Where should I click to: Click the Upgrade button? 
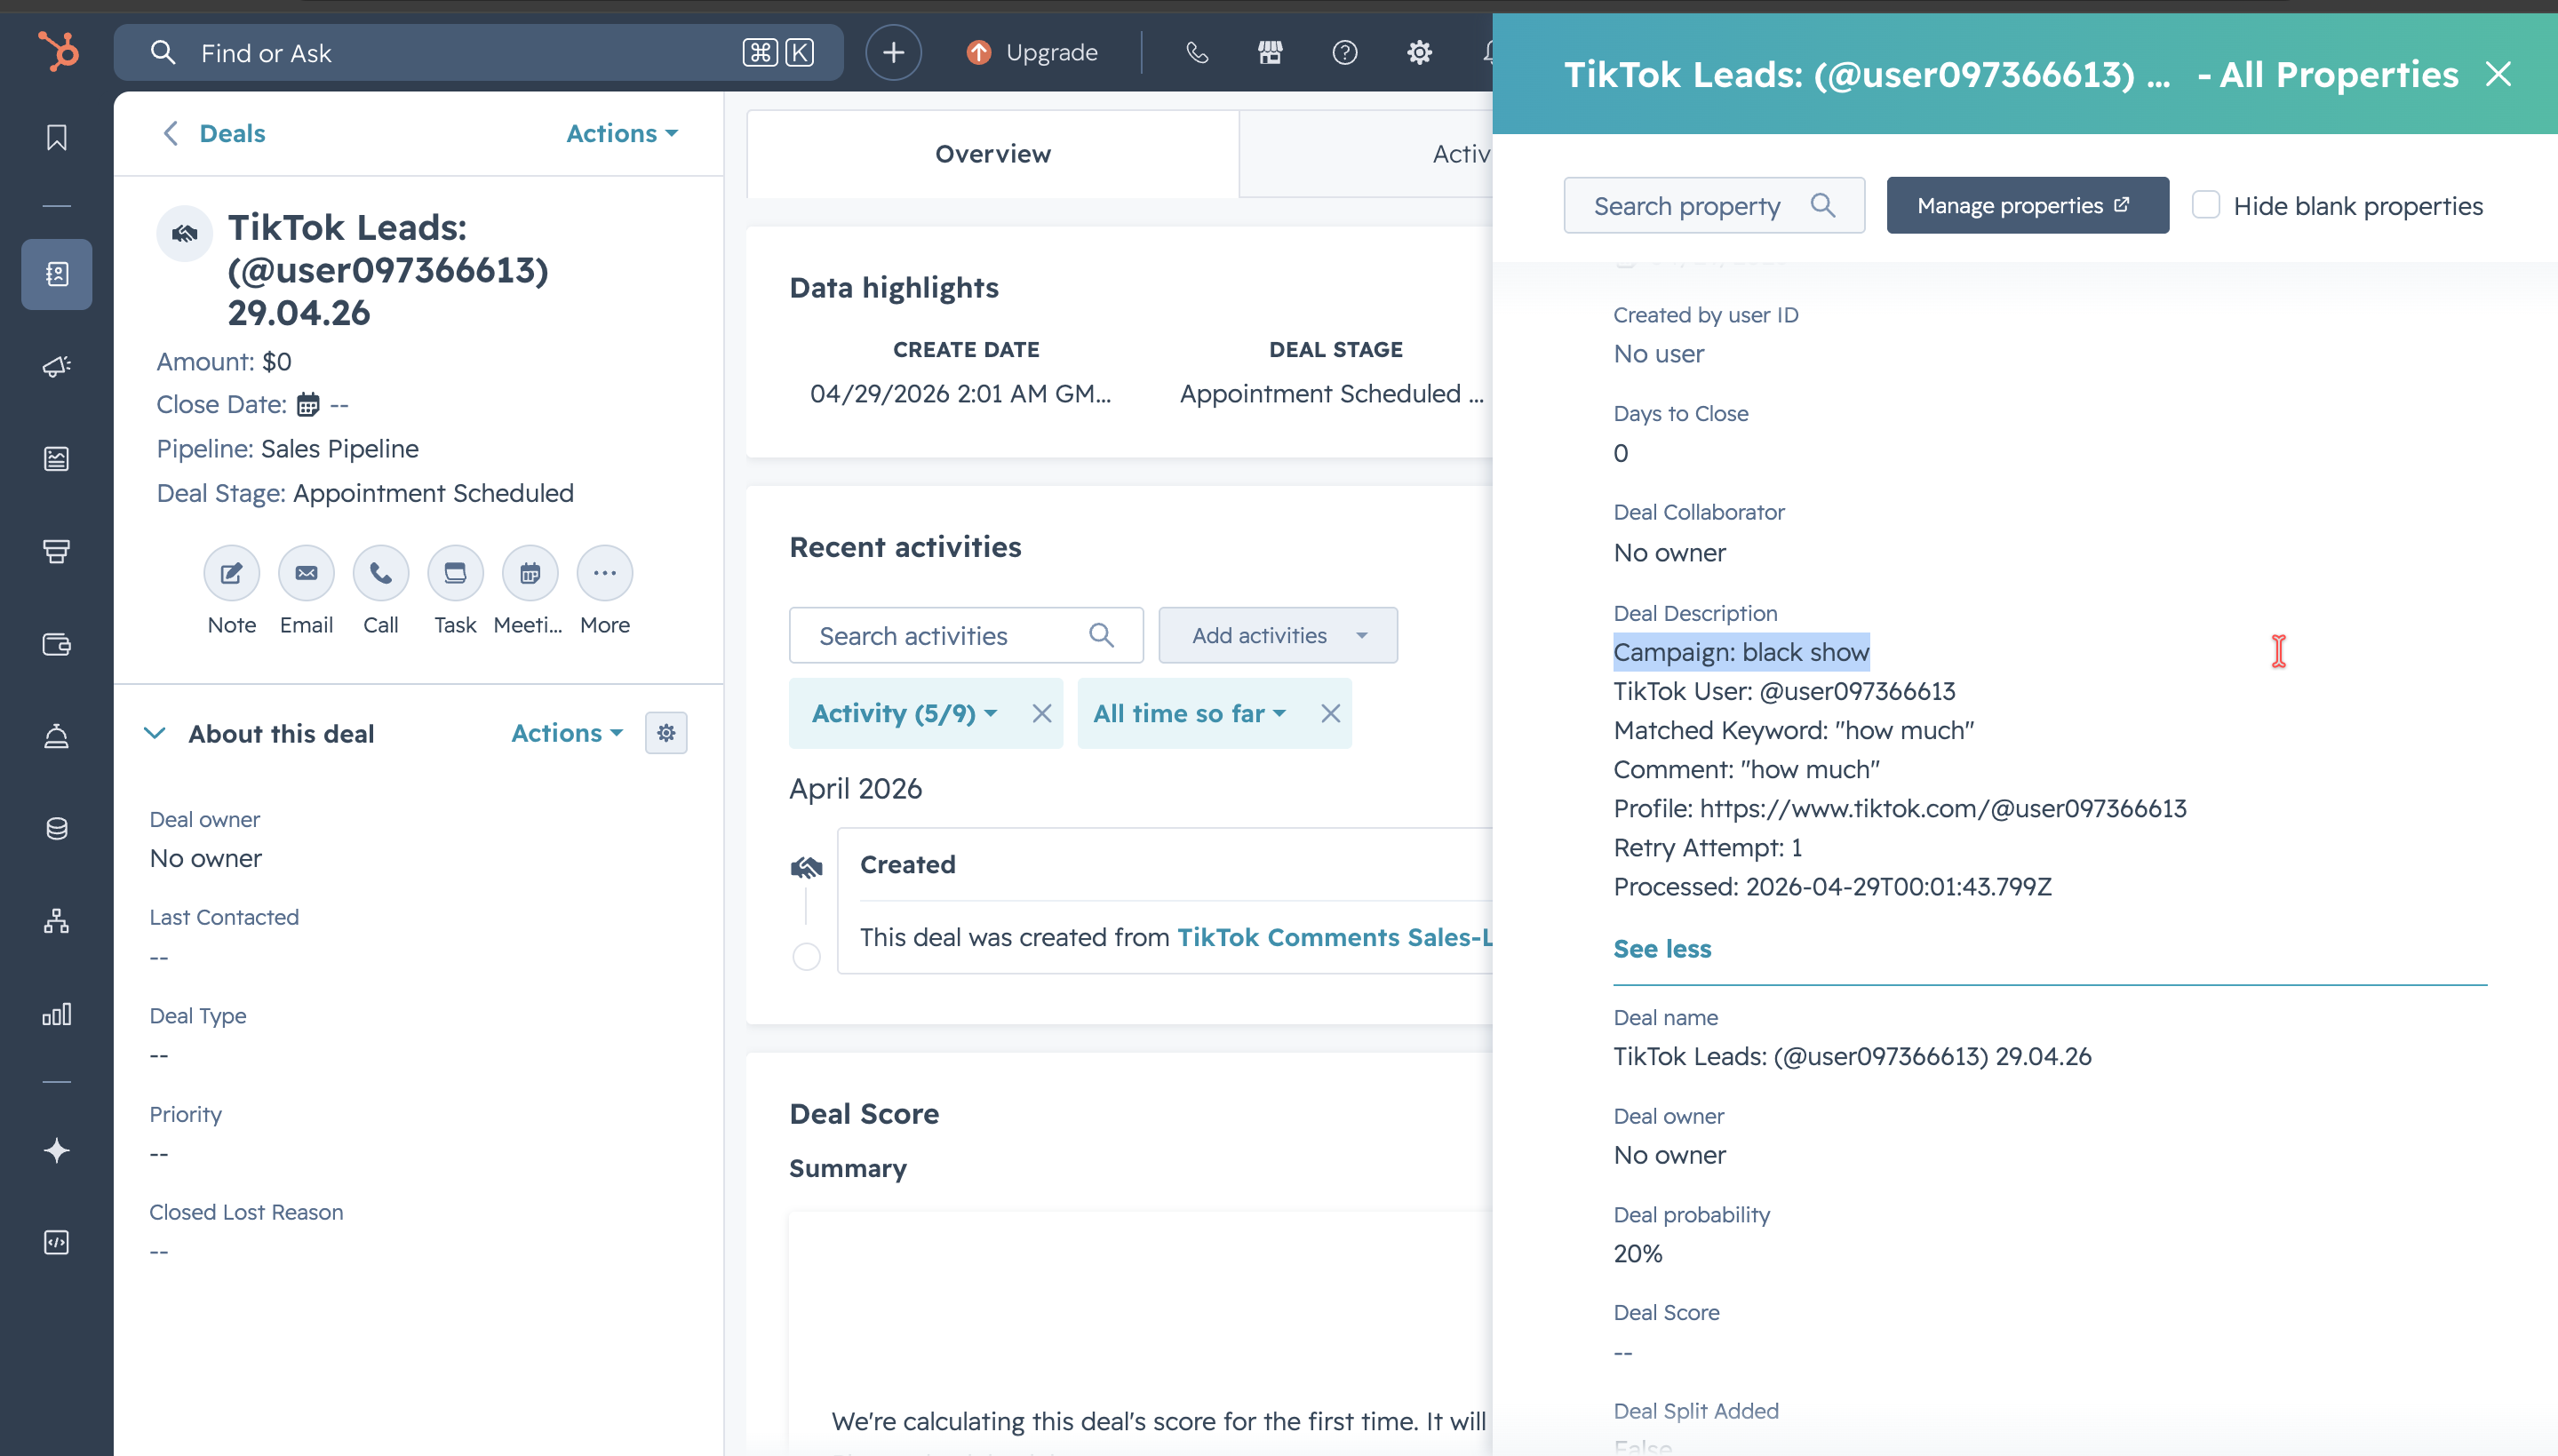pos(1032,52)
